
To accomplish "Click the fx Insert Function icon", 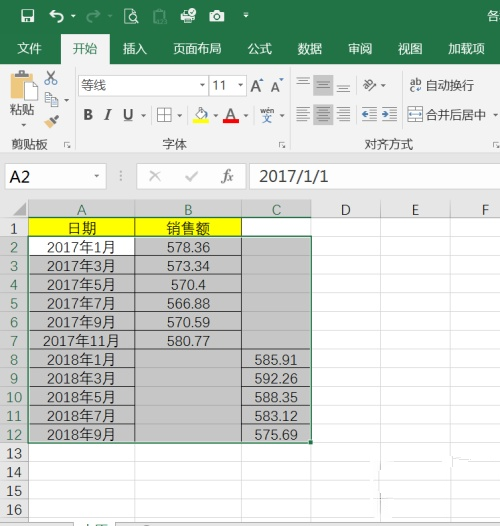I will 227,176.
